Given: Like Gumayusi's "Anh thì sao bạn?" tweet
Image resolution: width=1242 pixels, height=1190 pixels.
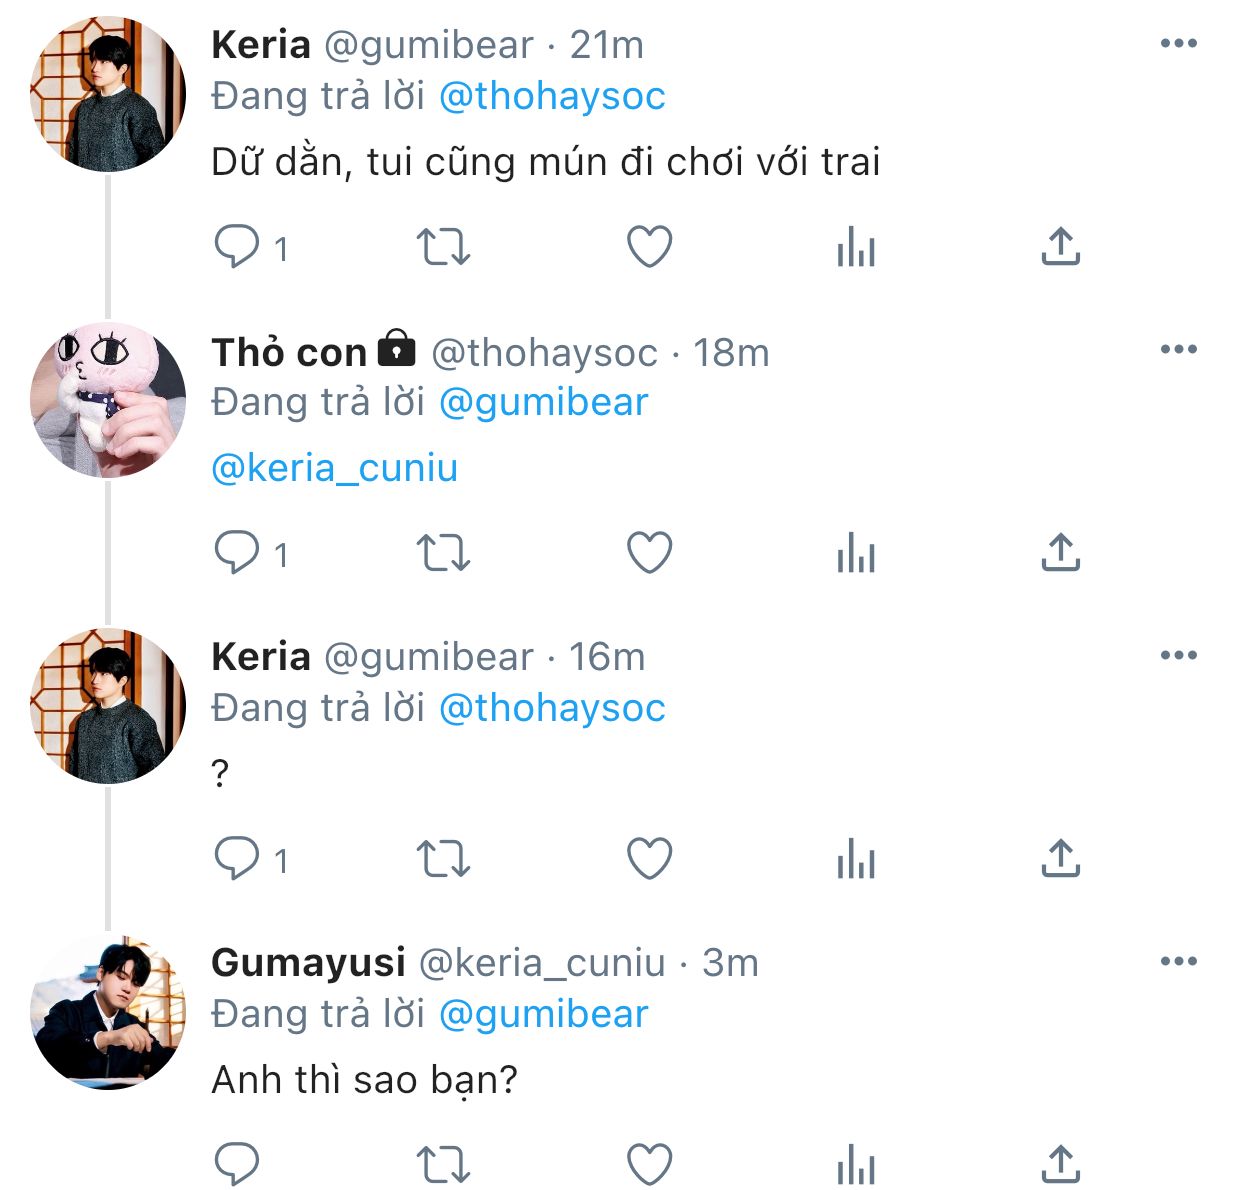Looking at the screenshot, I should pos(649,1165).
